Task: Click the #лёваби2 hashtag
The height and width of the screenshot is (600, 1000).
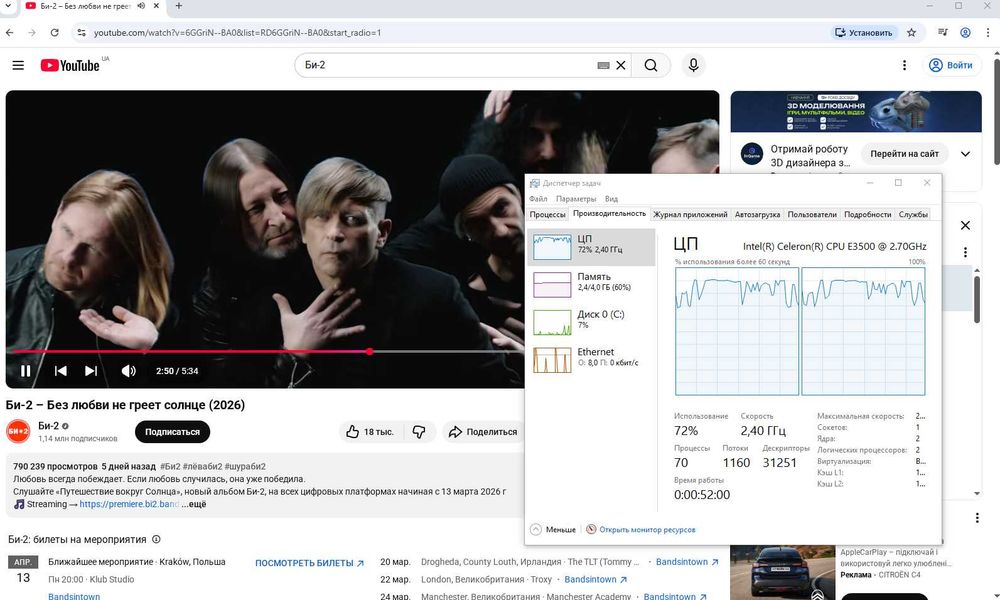Action: [x=202, y=466]
